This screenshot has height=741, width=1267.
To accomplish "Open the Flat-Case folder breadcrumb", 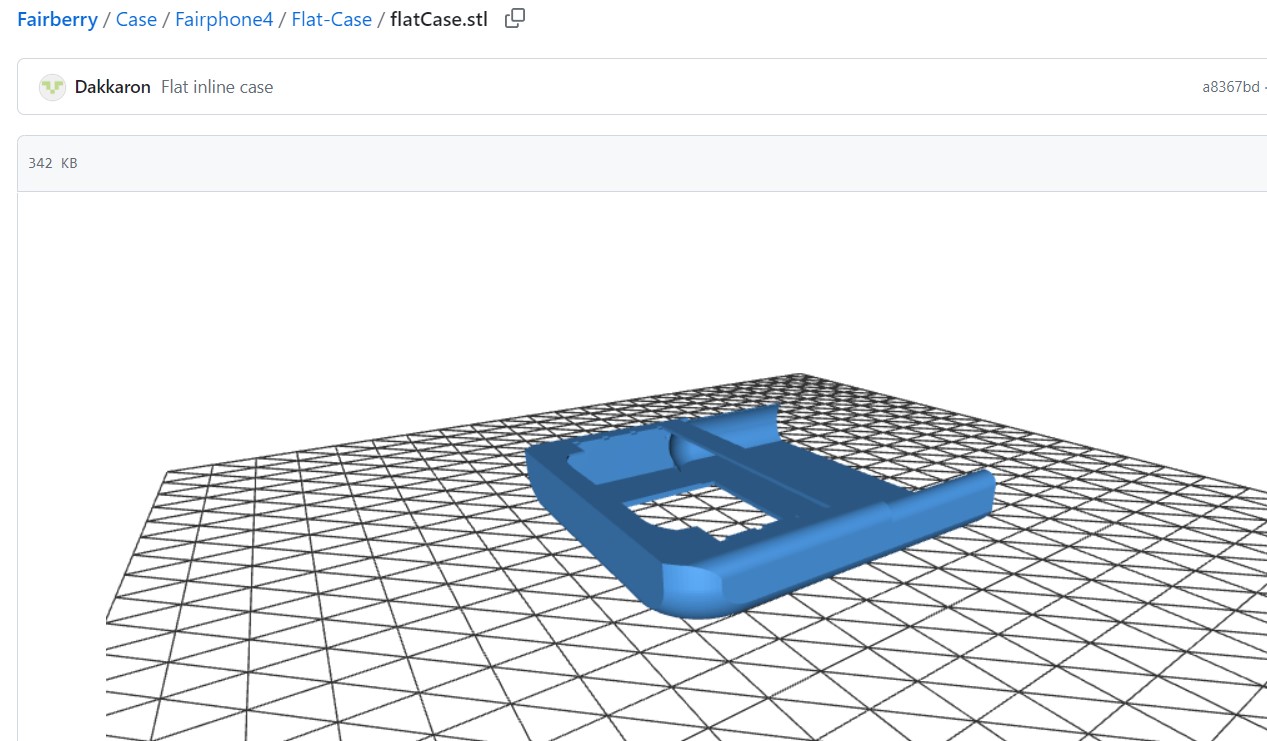I will tap(331, 19).
